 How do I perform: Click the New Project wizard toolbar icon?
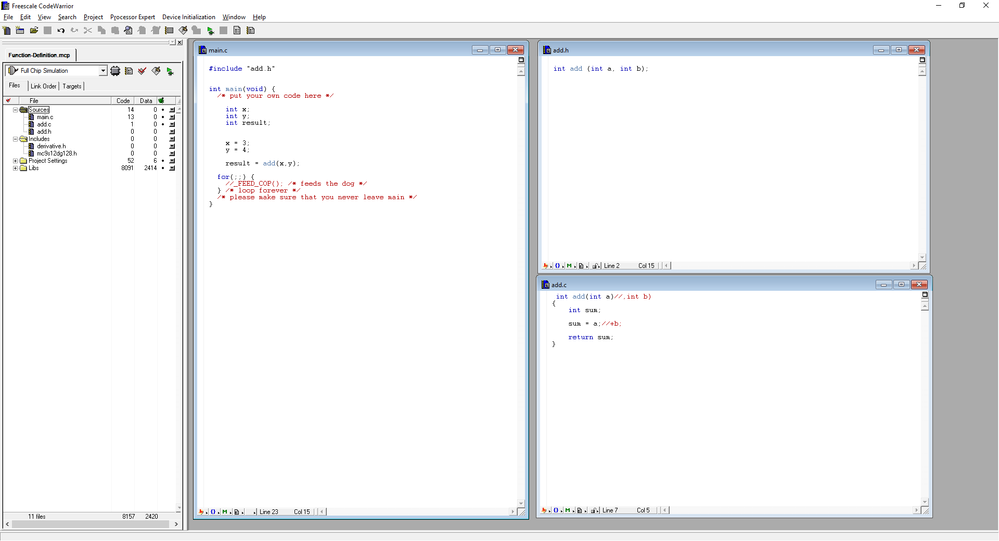click(x=20, y=30)
